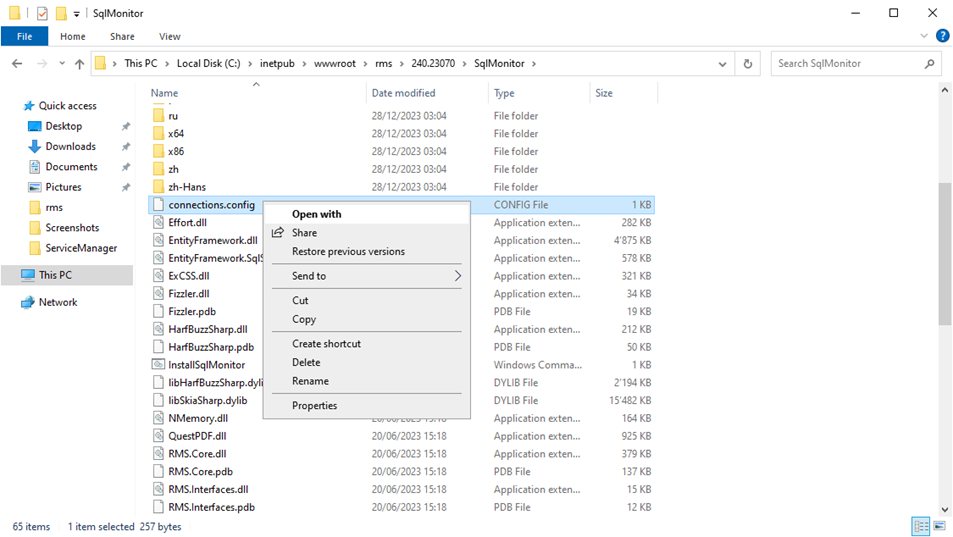Open Customize Quick Access Toolbar dropdown
The height and width of the screenshot is (537, 953).
[77, 13]
